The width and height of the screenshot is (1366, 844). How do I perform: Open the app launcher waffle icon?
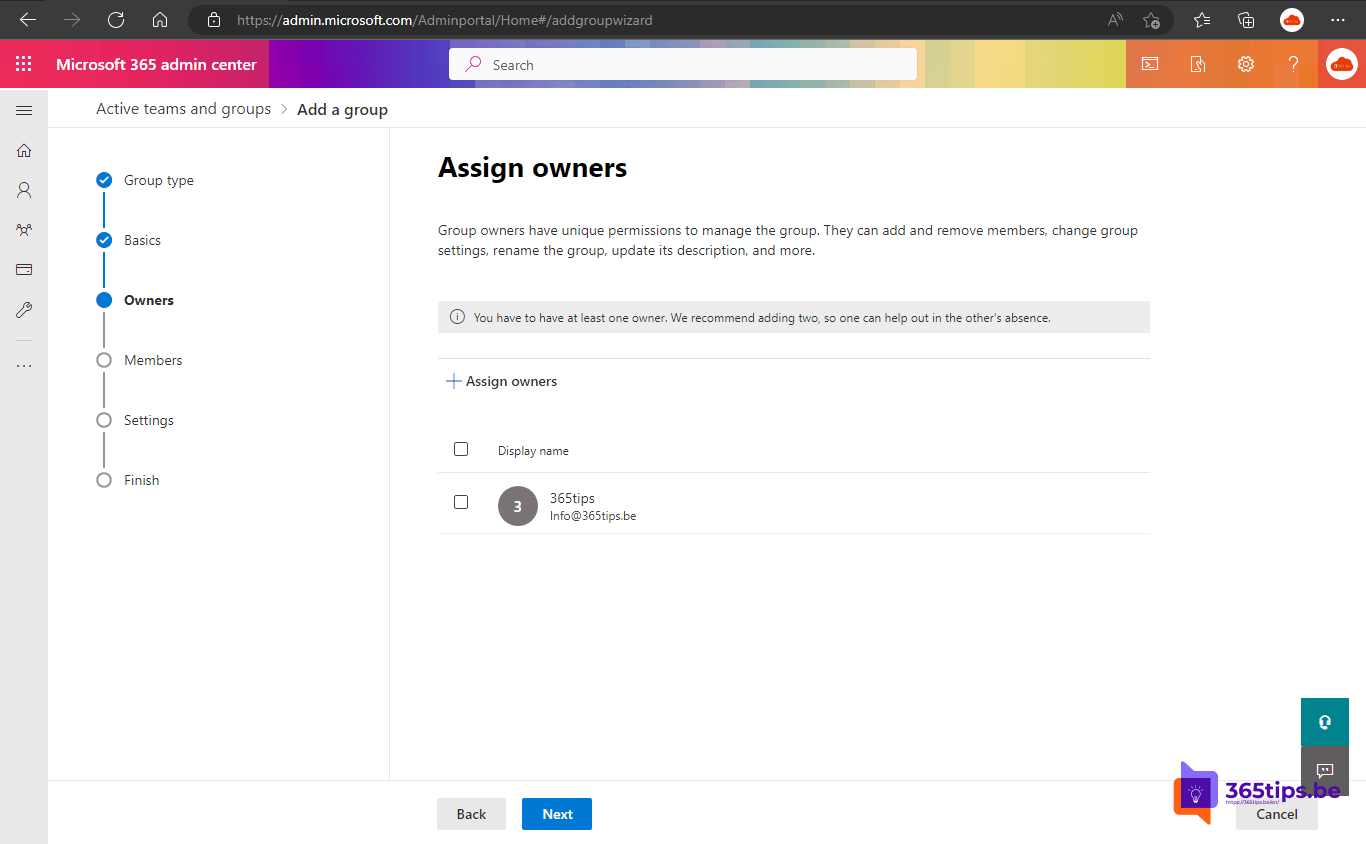(24, 63)
